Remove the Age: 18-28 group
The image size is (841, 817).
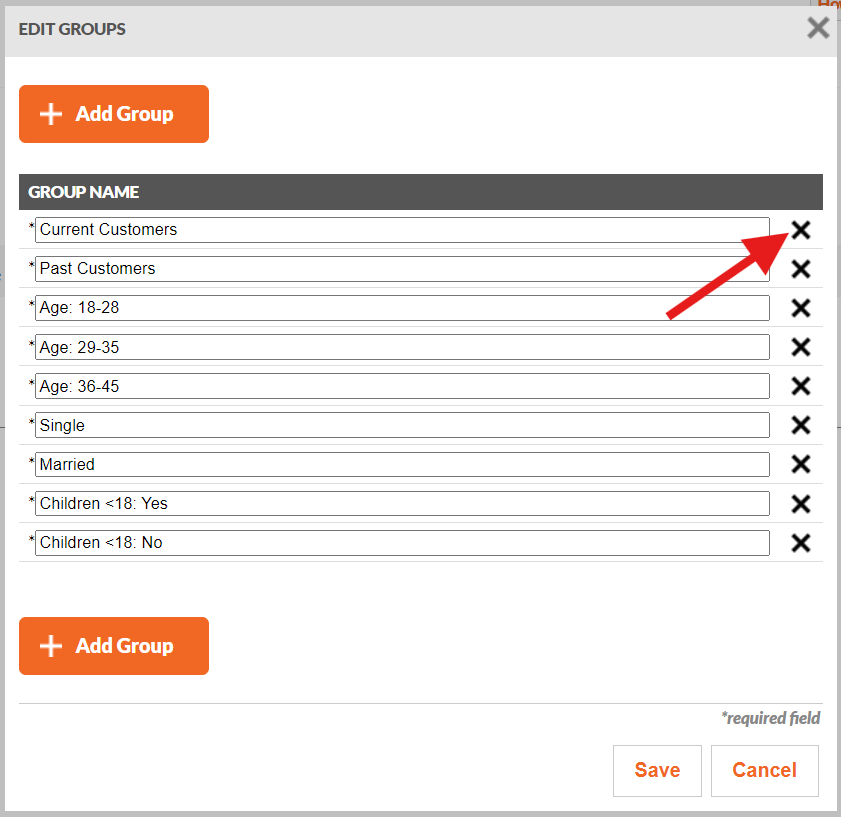800,308
